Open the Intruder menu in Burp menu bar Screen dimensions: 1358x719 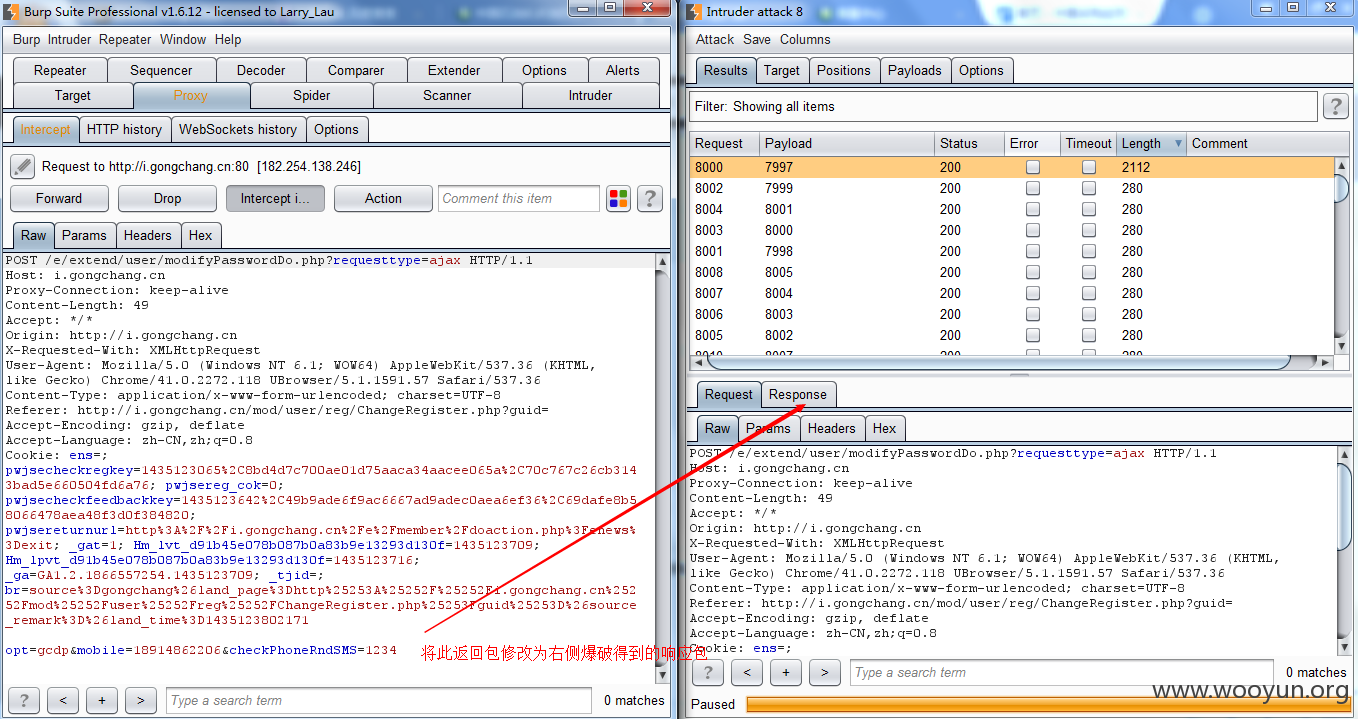point(69,40)
